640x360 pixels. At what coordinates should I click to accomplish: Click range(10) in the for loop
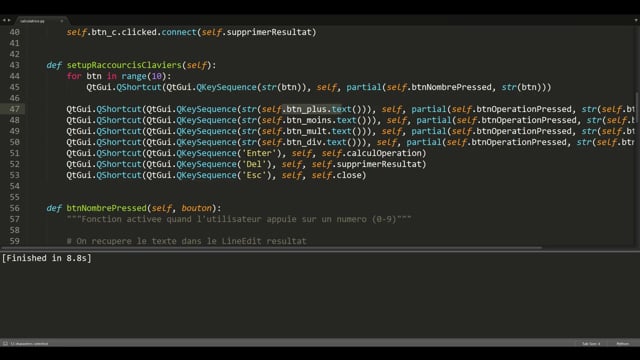coord(144,76)
